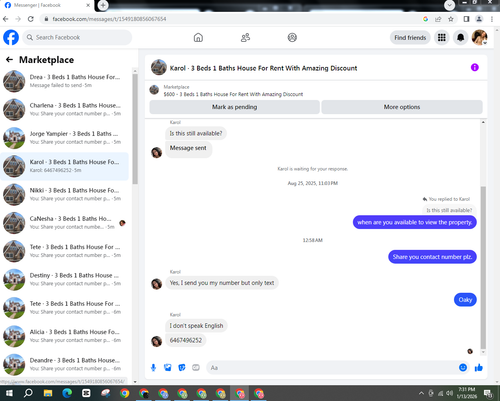Open the Windows notification center
Image resolution: width=500 pixels, height=401 pixels.
point(488,393)
